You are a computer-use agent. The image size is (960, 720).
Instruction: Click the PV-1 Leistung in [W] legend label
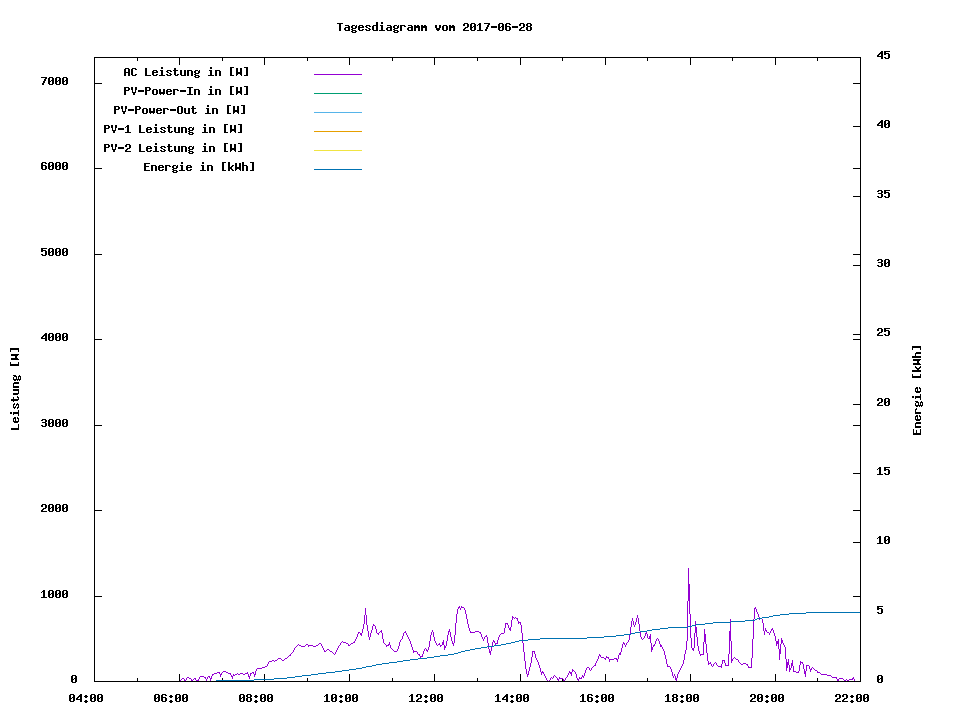(x=173, y=129)
